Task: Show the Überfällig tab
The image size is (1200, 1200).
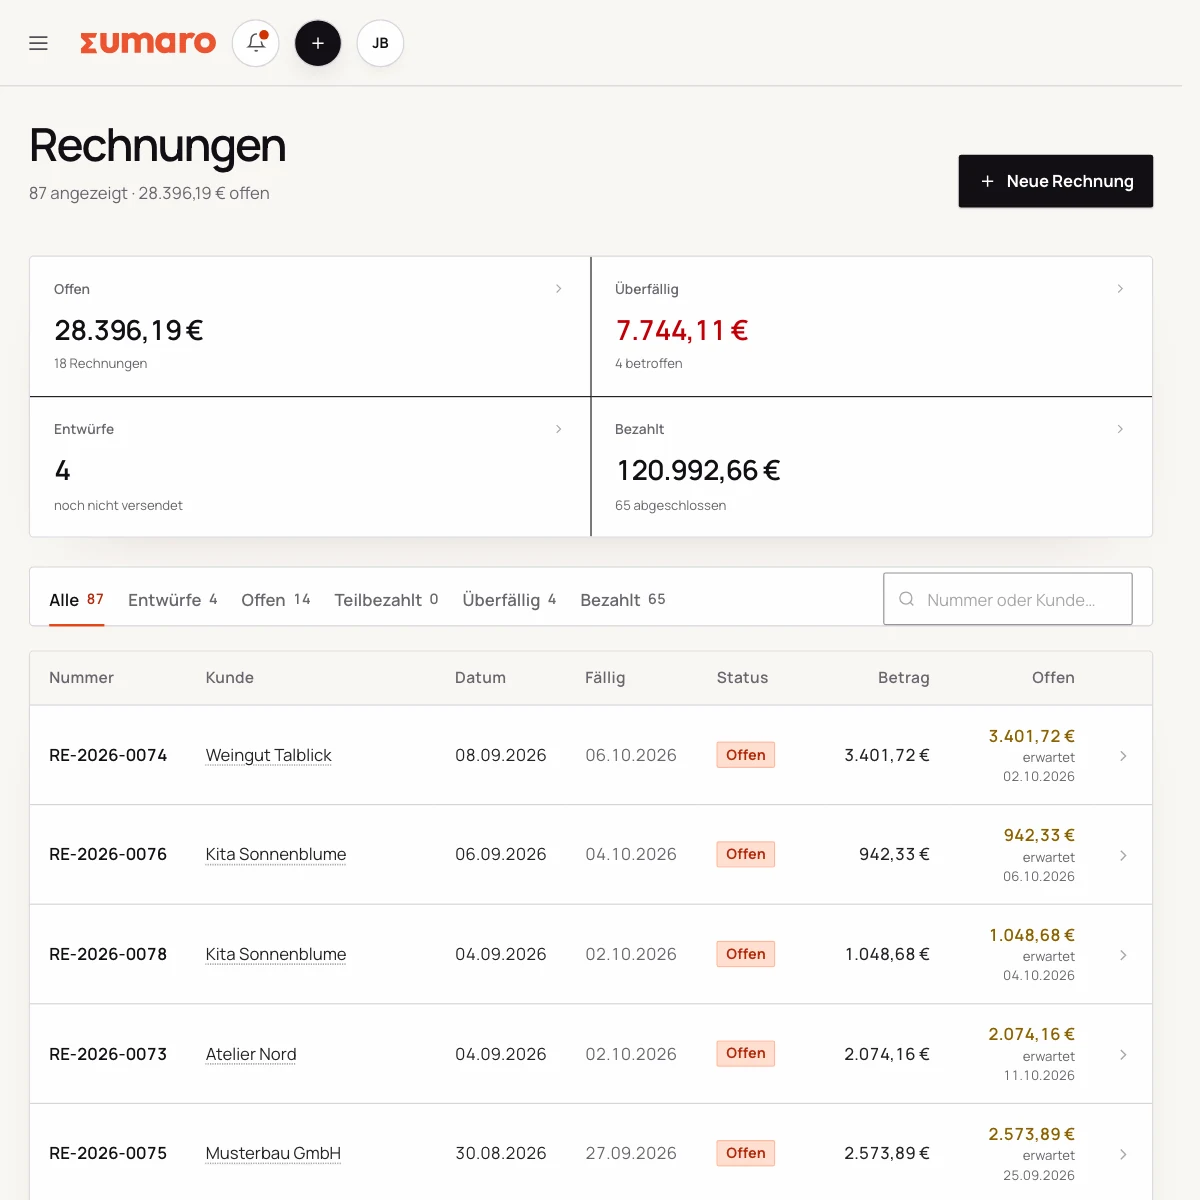Action: (509, 600)
